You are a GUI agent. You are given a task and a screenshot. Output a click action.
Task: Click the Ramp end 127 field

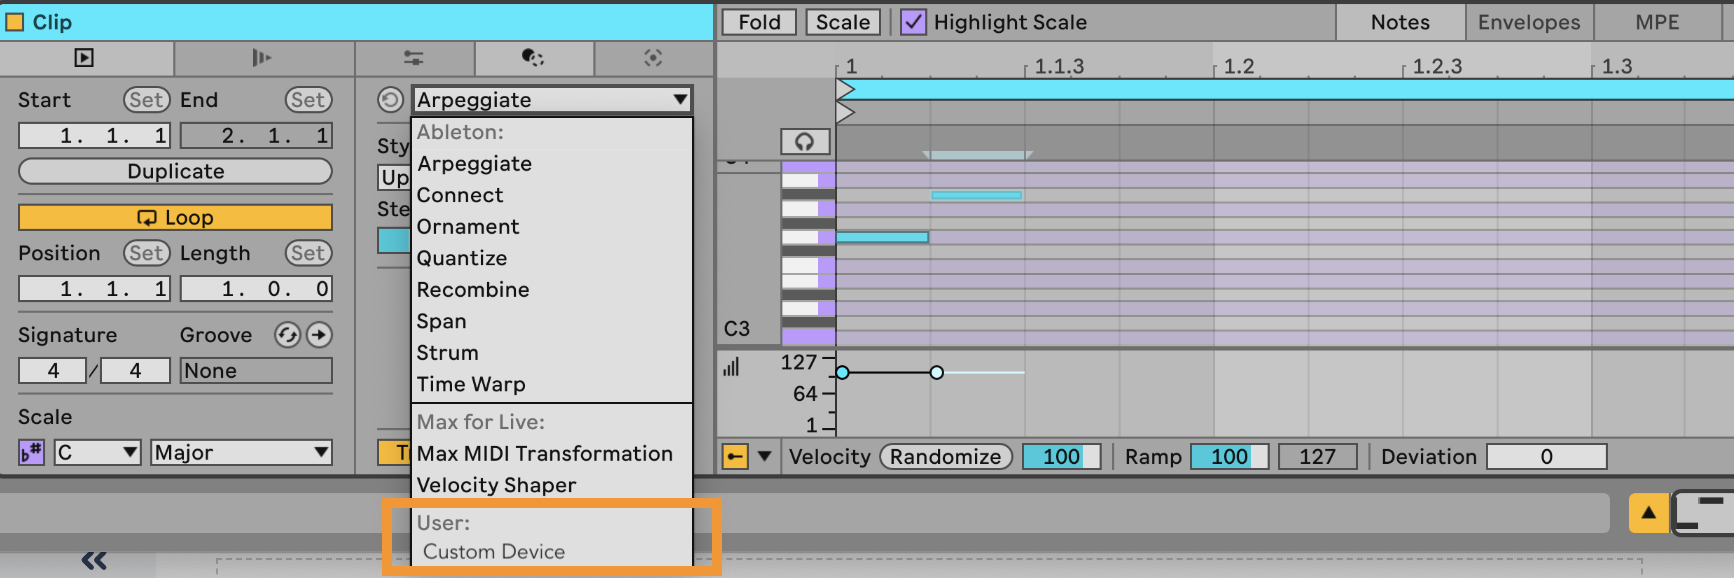(x=1317, y=457)
